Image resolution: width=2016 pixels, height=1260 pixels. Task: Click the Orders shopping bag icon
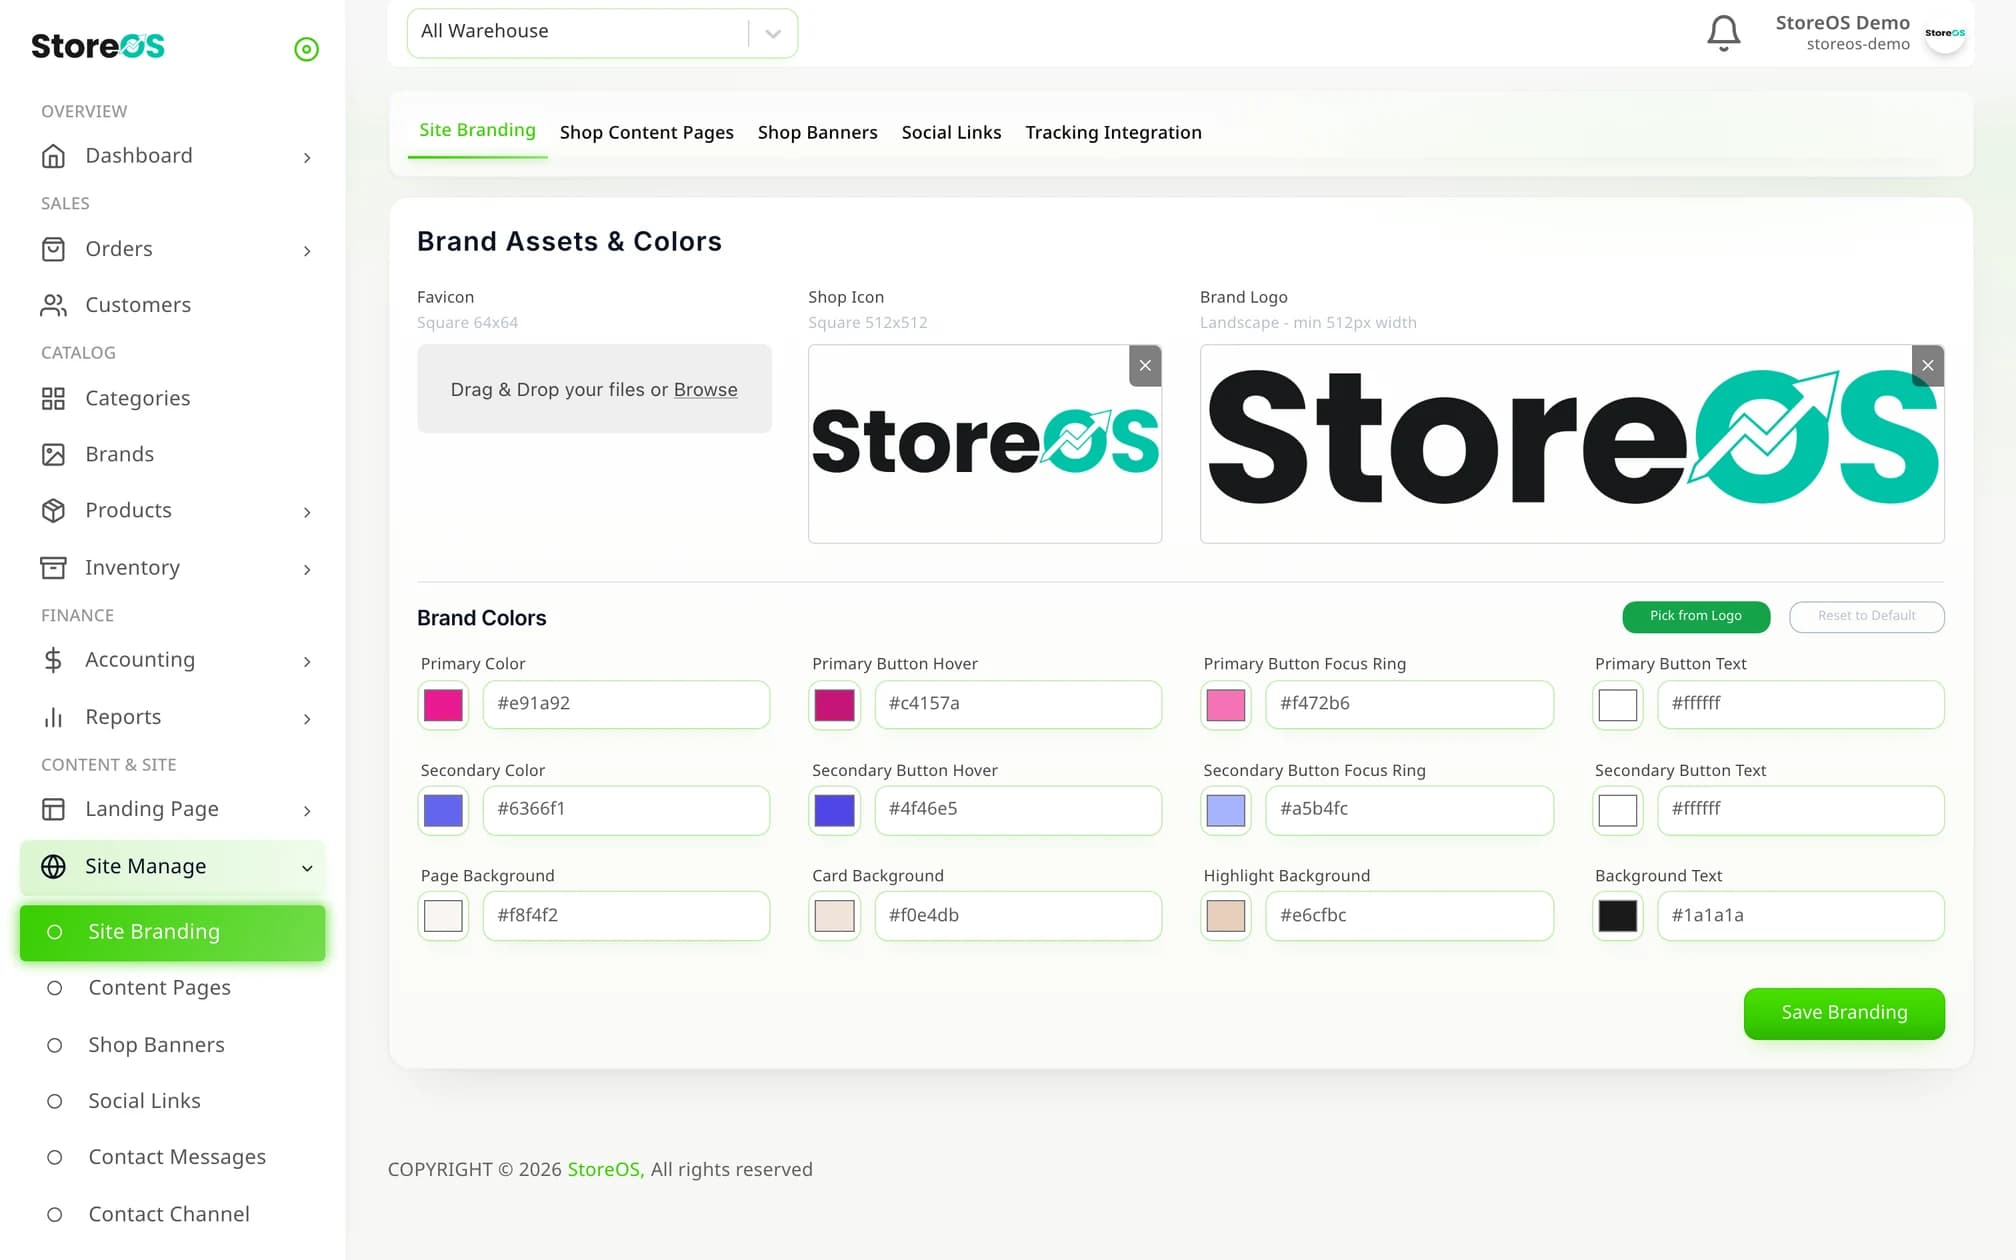(x=53, y=249)
